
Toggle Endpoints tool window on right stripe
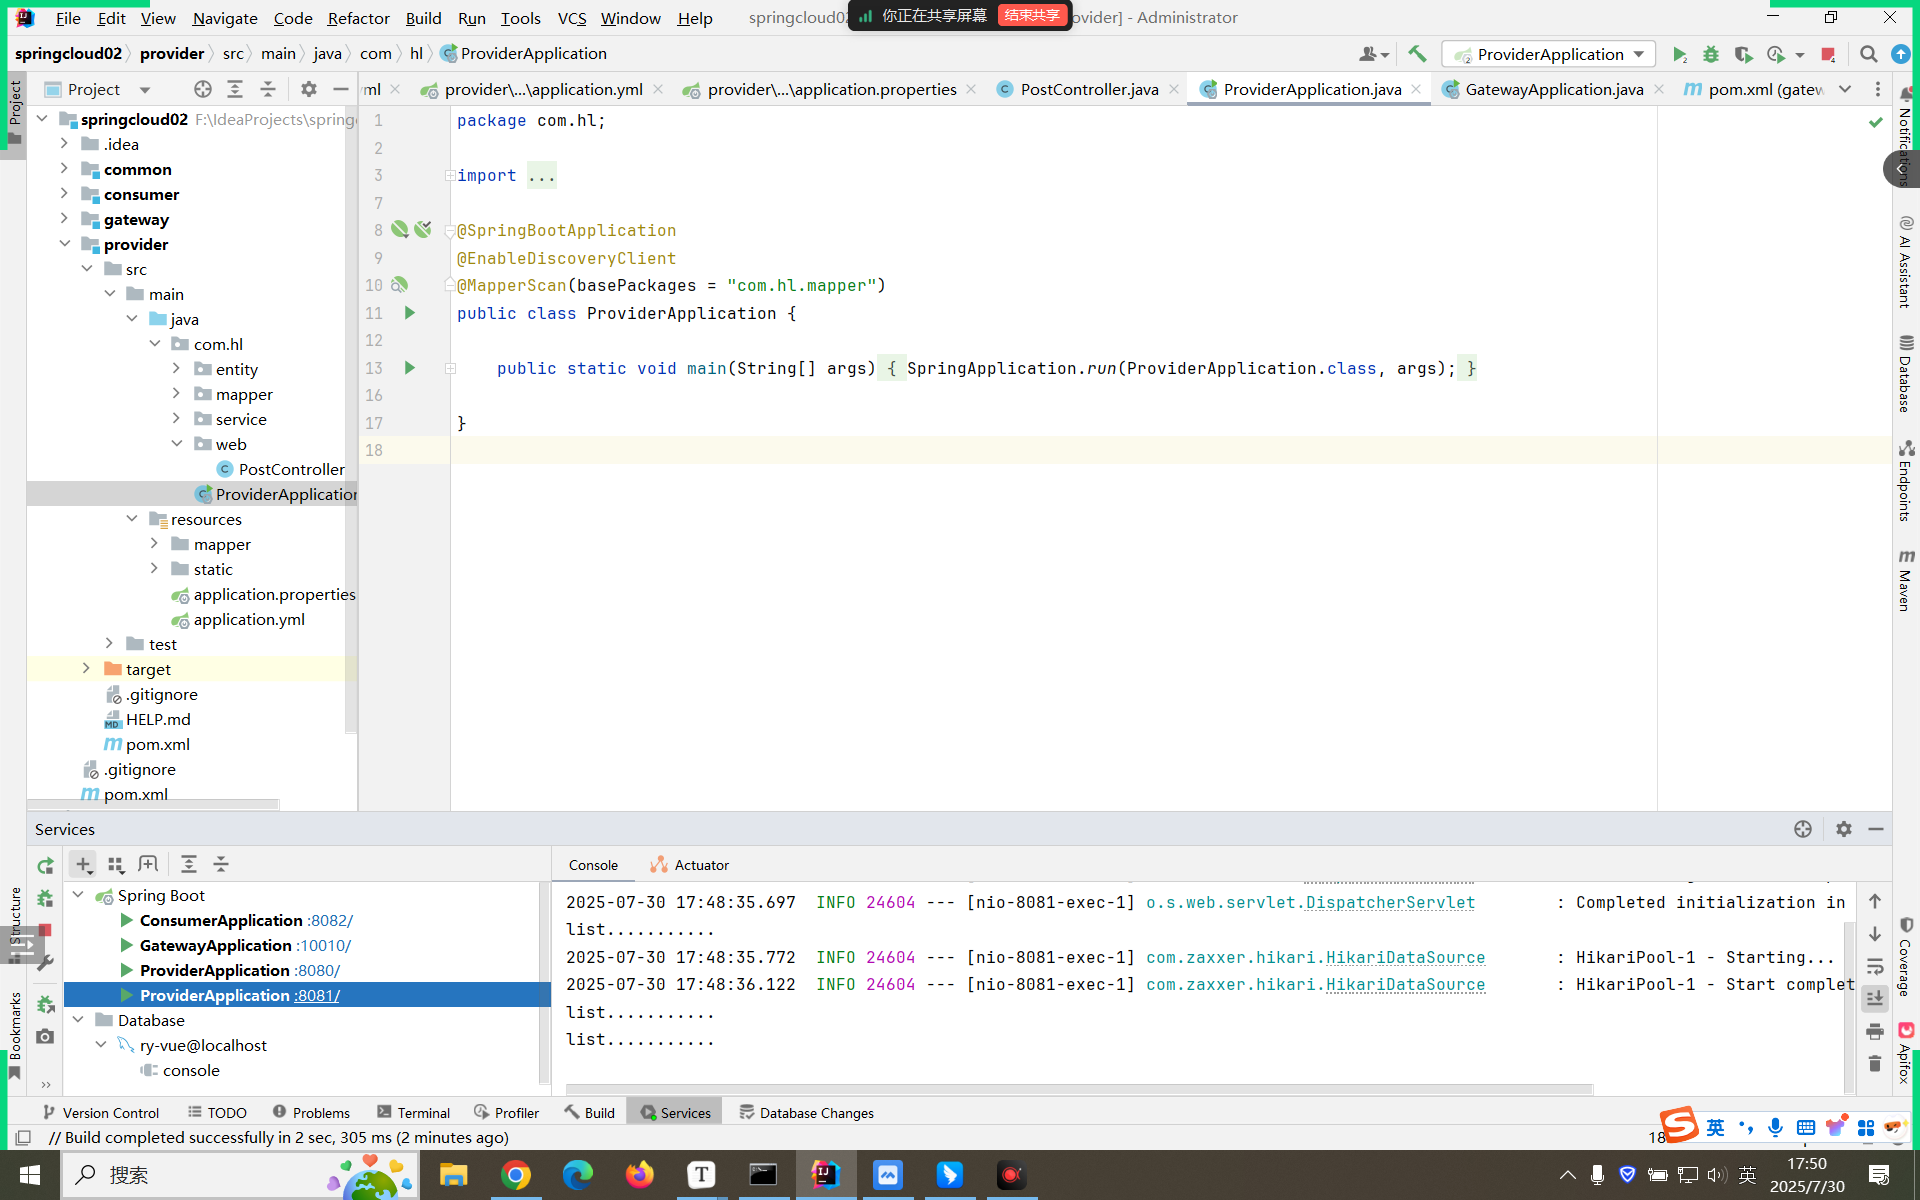tap(1906, 481)
